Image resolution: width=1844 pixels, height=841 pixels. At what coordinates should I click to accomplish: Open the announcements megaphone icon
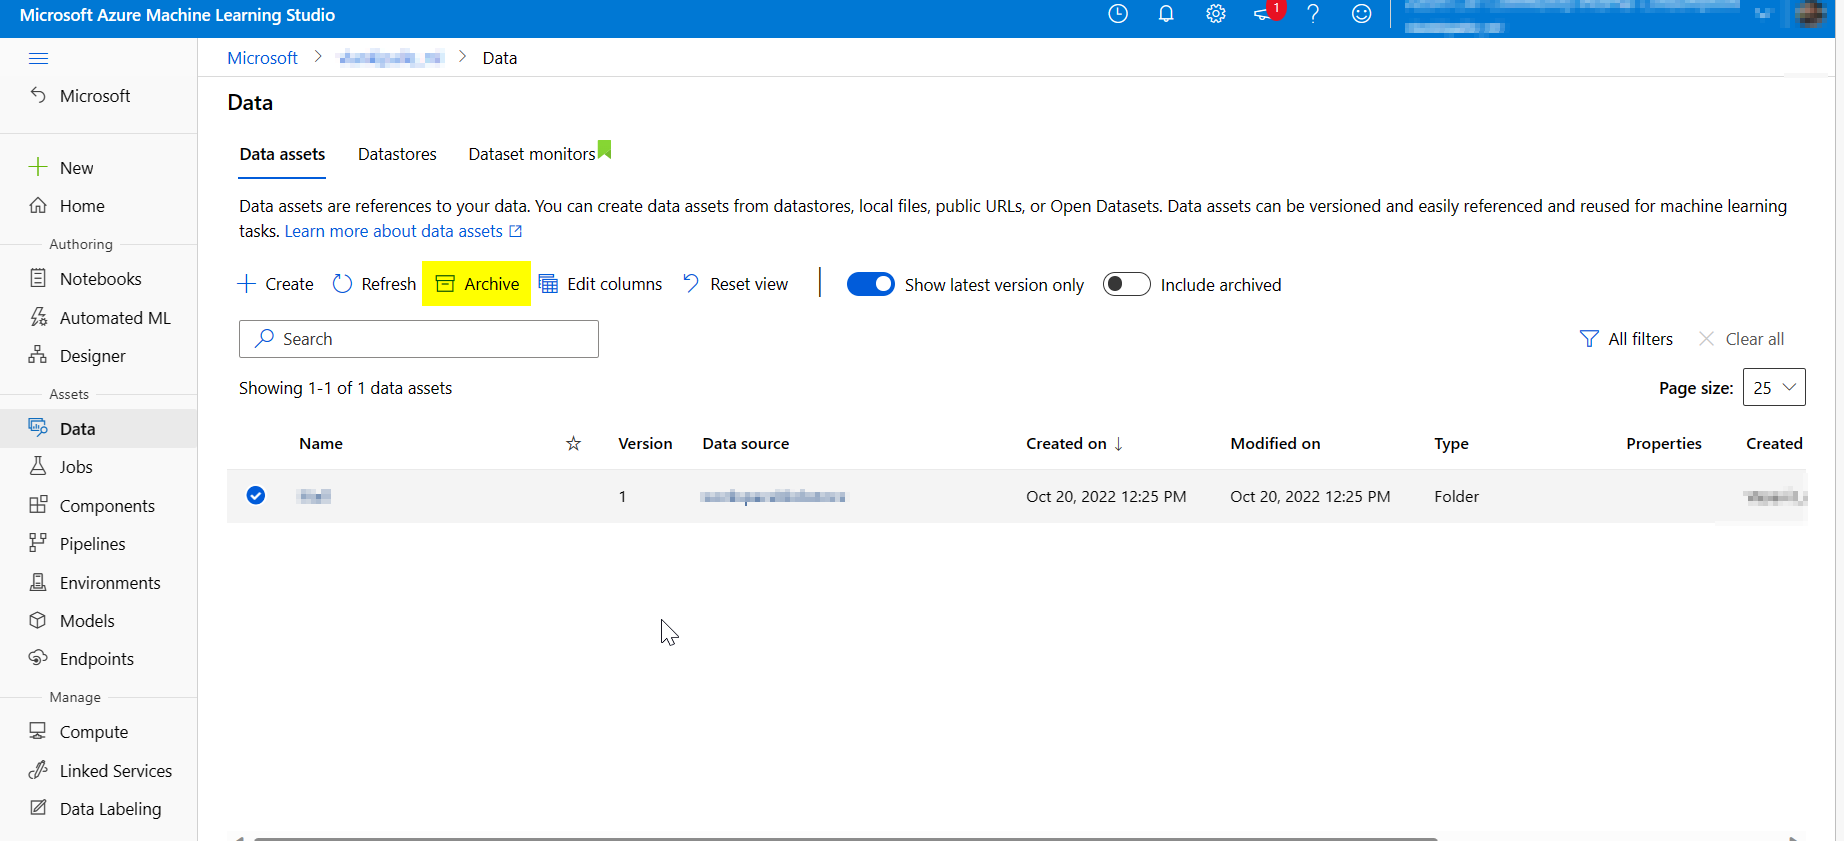pos(1264,14)
